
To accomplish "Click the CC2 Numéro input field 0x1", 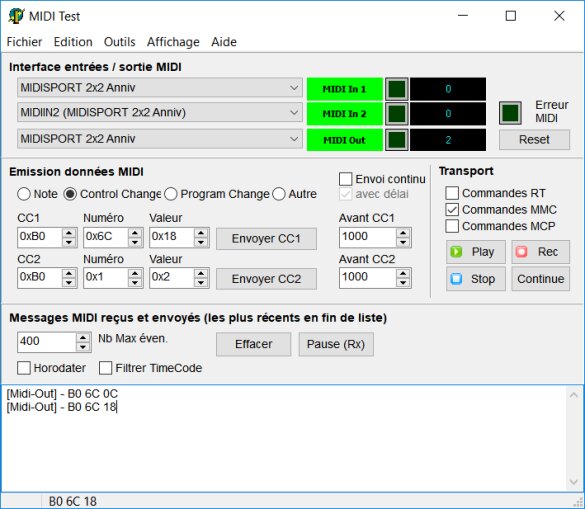I will pyautogui.click(x=106, y=278).
